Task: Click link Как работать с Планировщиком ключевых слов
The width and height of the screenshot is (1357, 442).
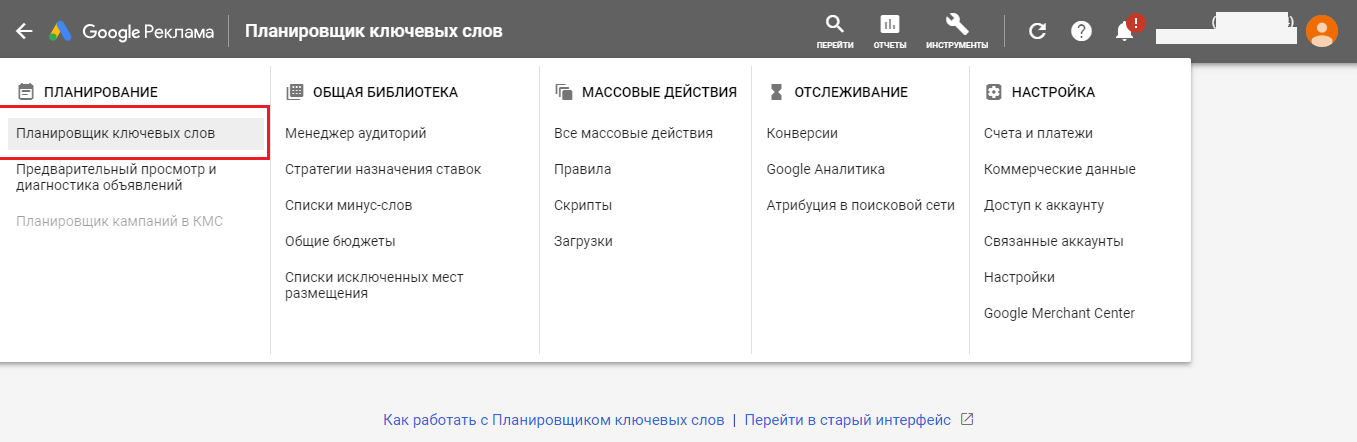Action: click(x=553, y=420)
